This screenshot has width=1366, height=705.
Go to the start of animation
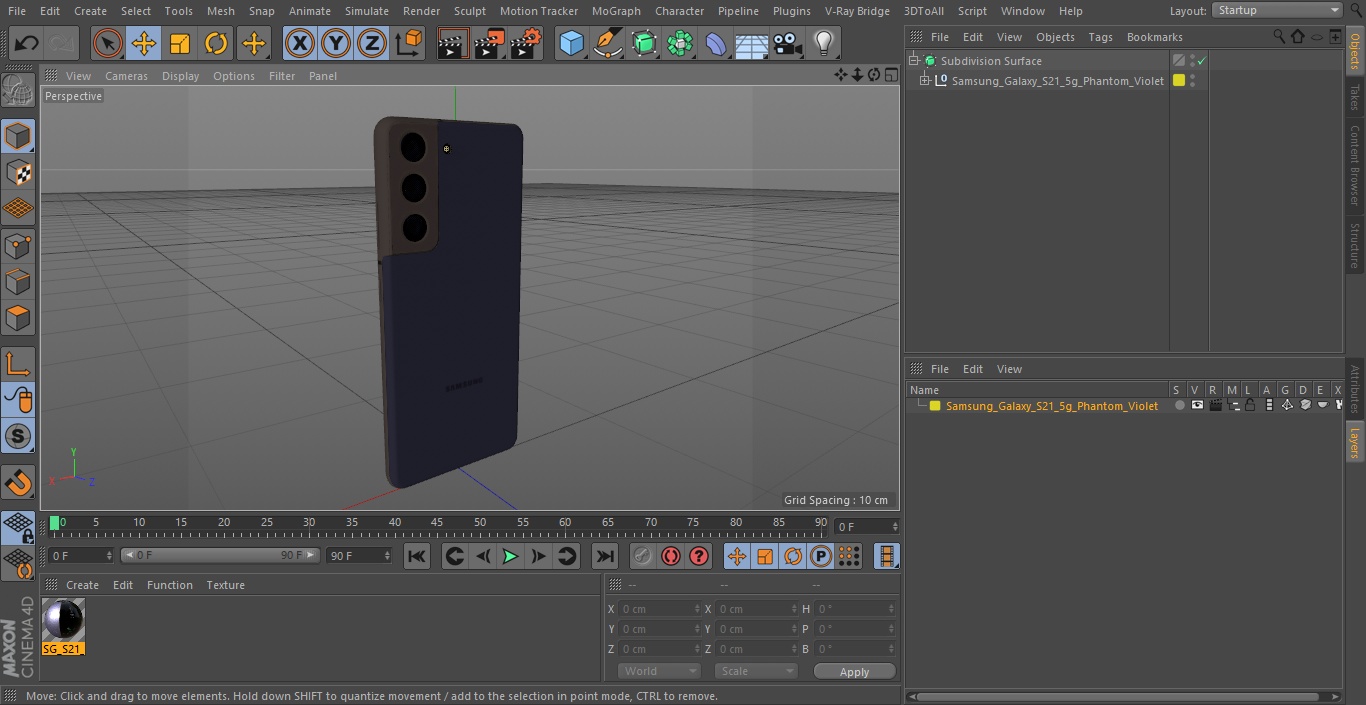pos(417,556)
